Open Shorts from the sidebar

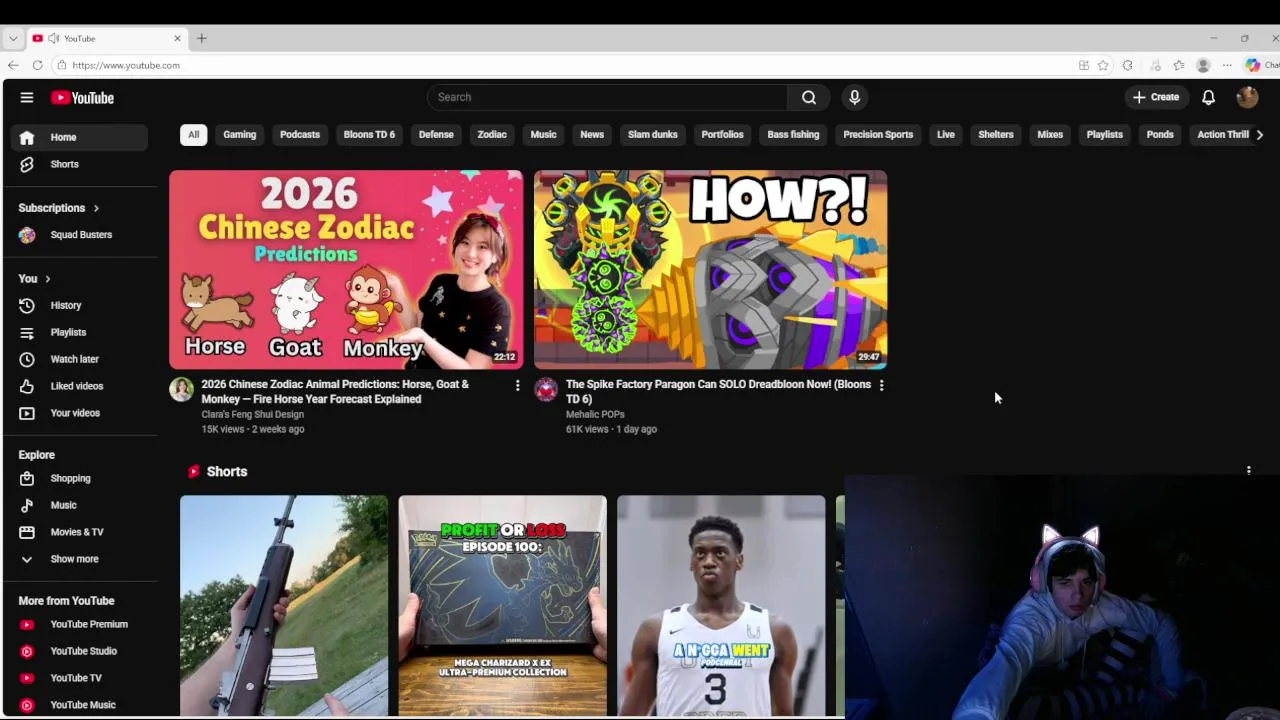pos(79,164)
